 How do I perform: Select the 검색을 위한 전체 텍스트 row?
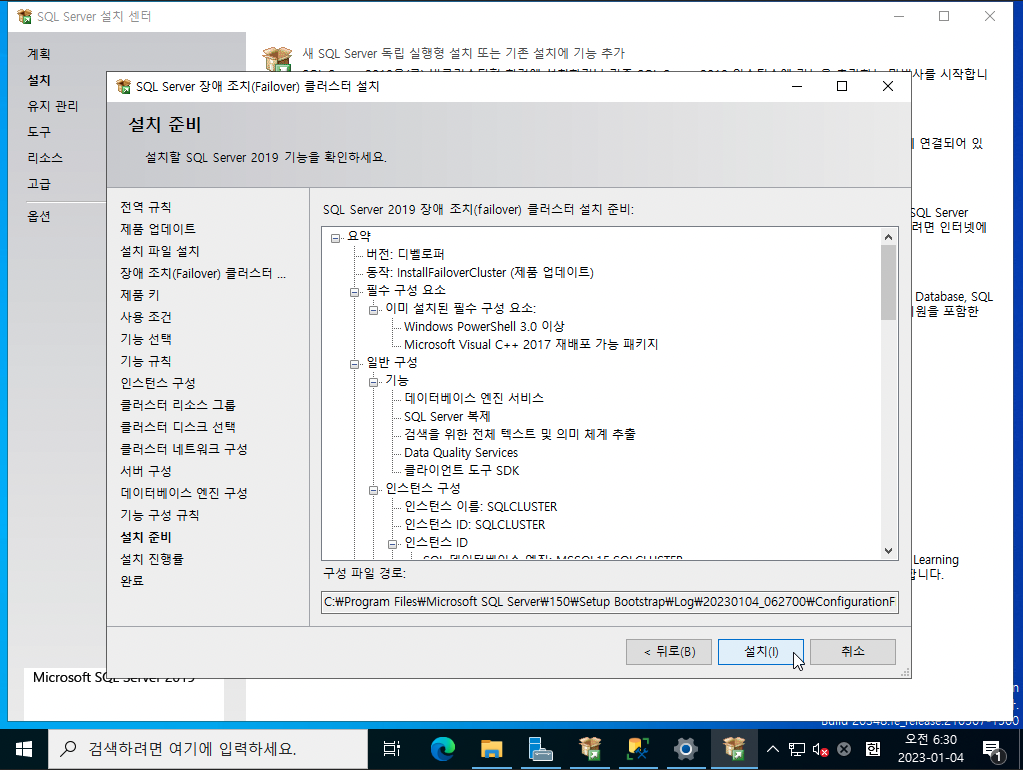point(519,434)
